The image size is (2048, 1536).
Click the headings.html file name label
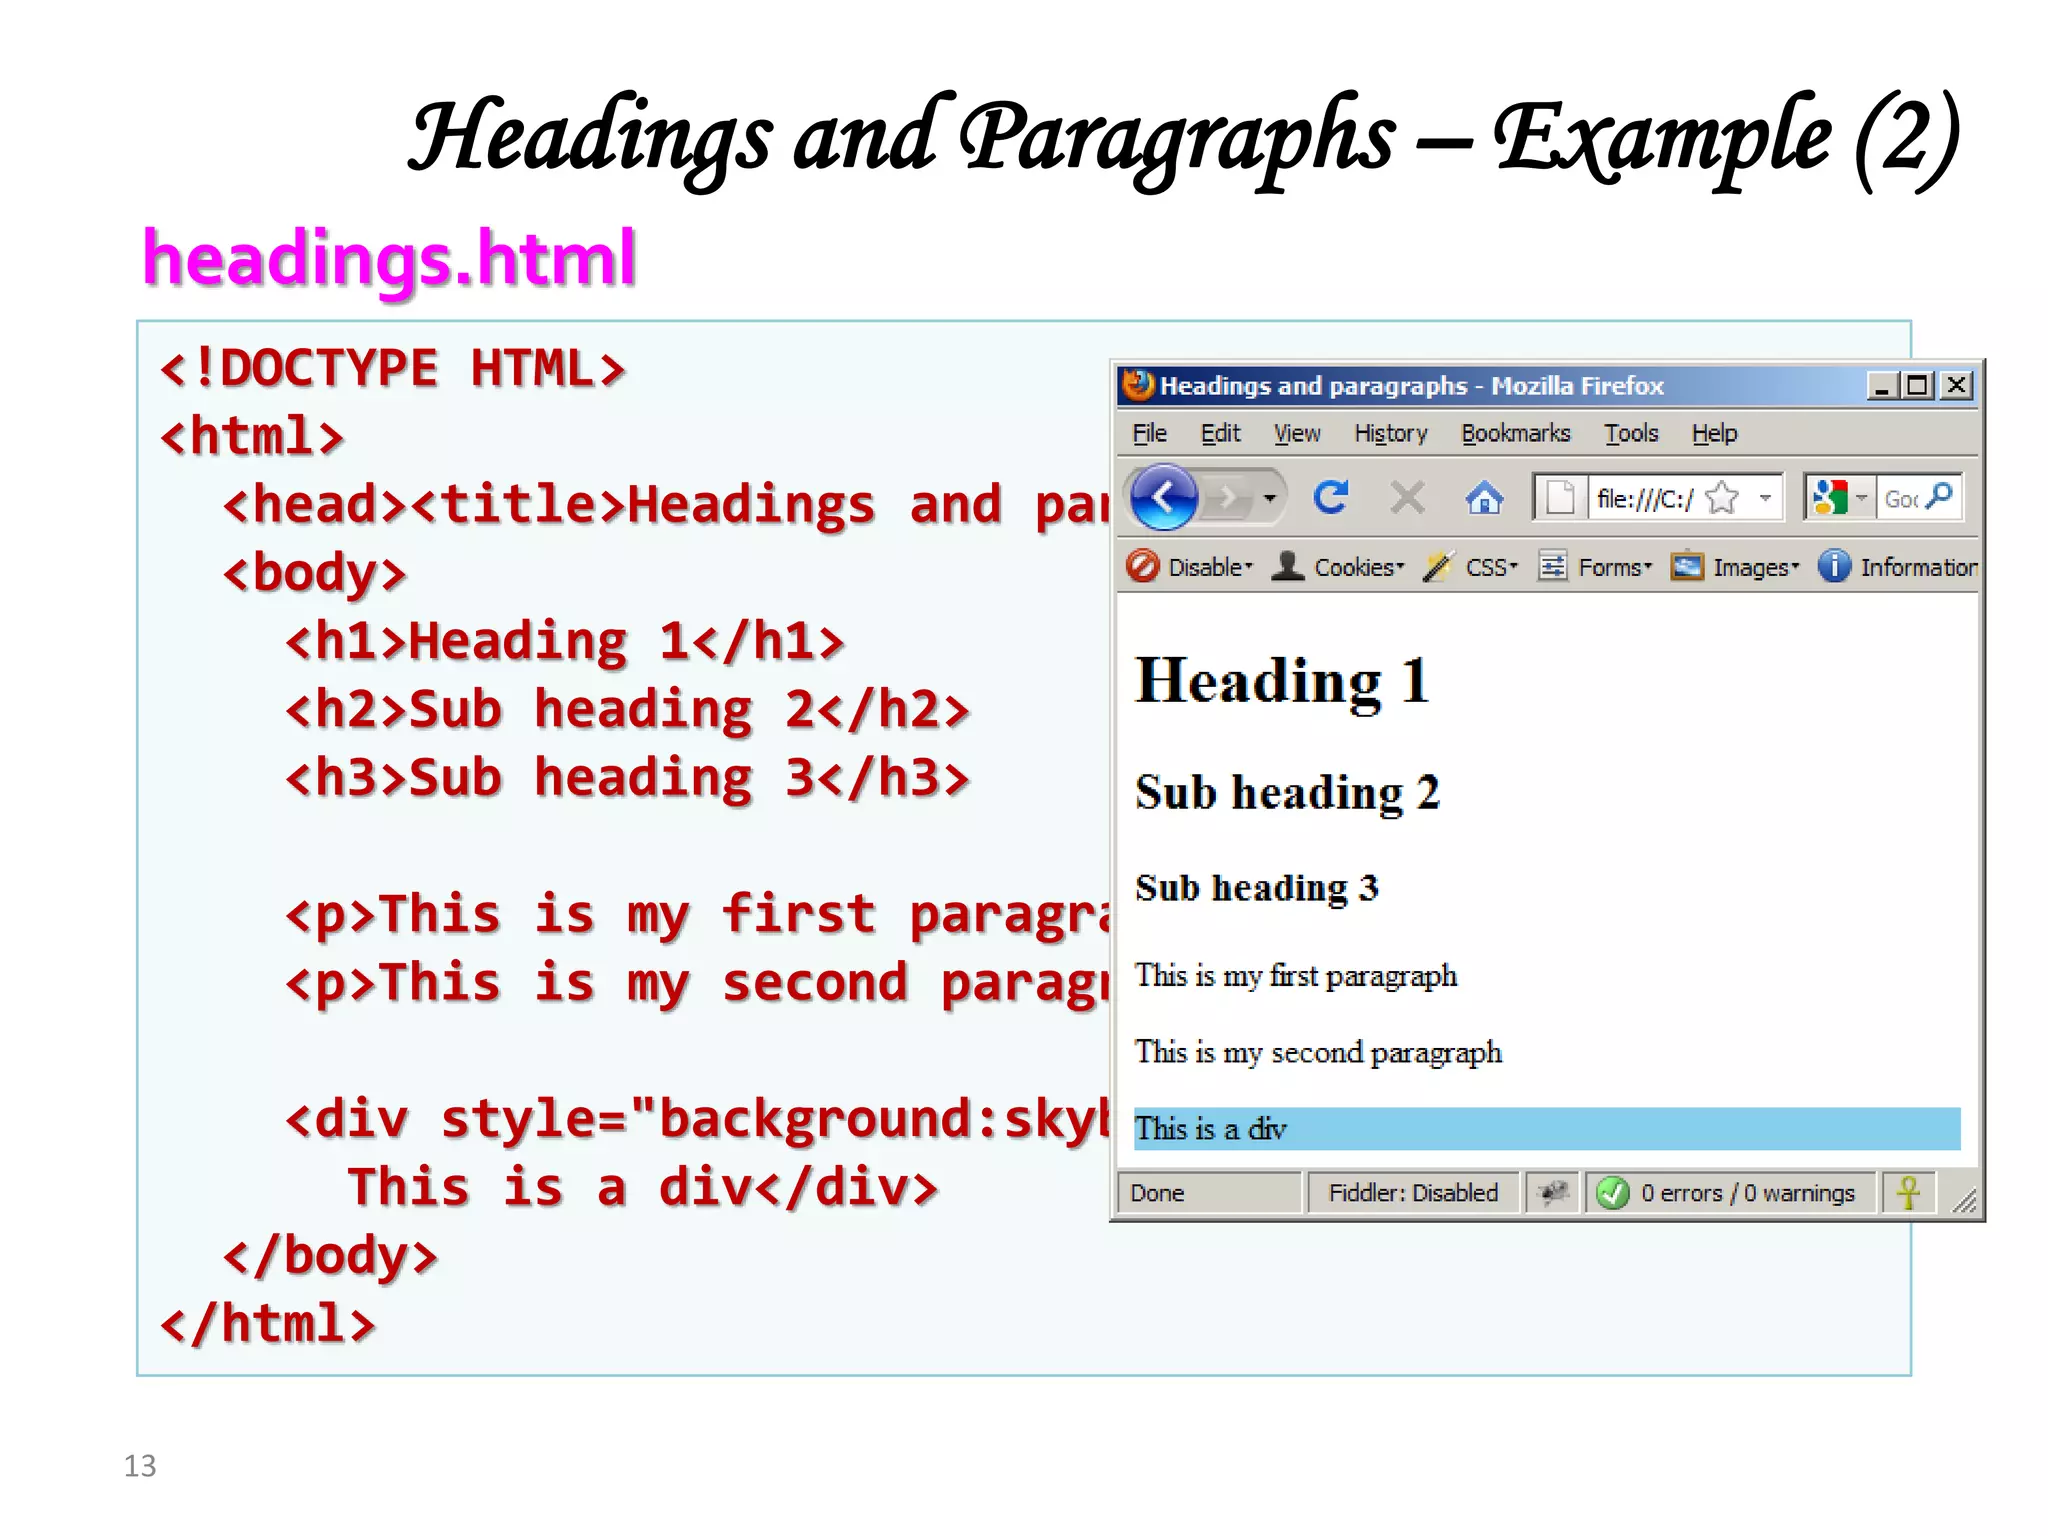point(388,259)
